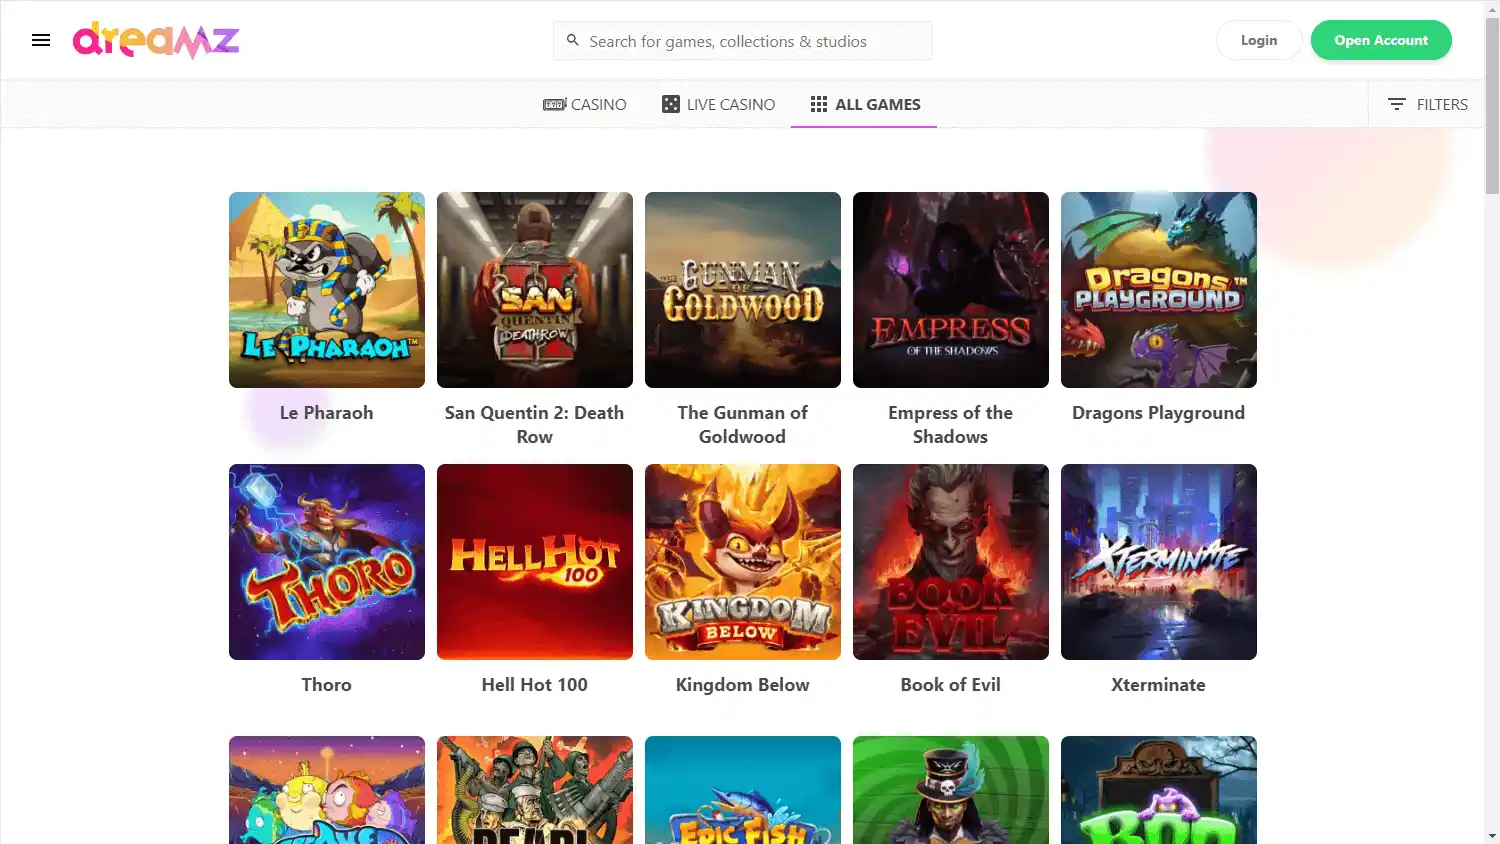Open the Le Pharaoh game thumbnail
Image resolution: width=1500 pixels, height=844 pixels.
point(327,290)
